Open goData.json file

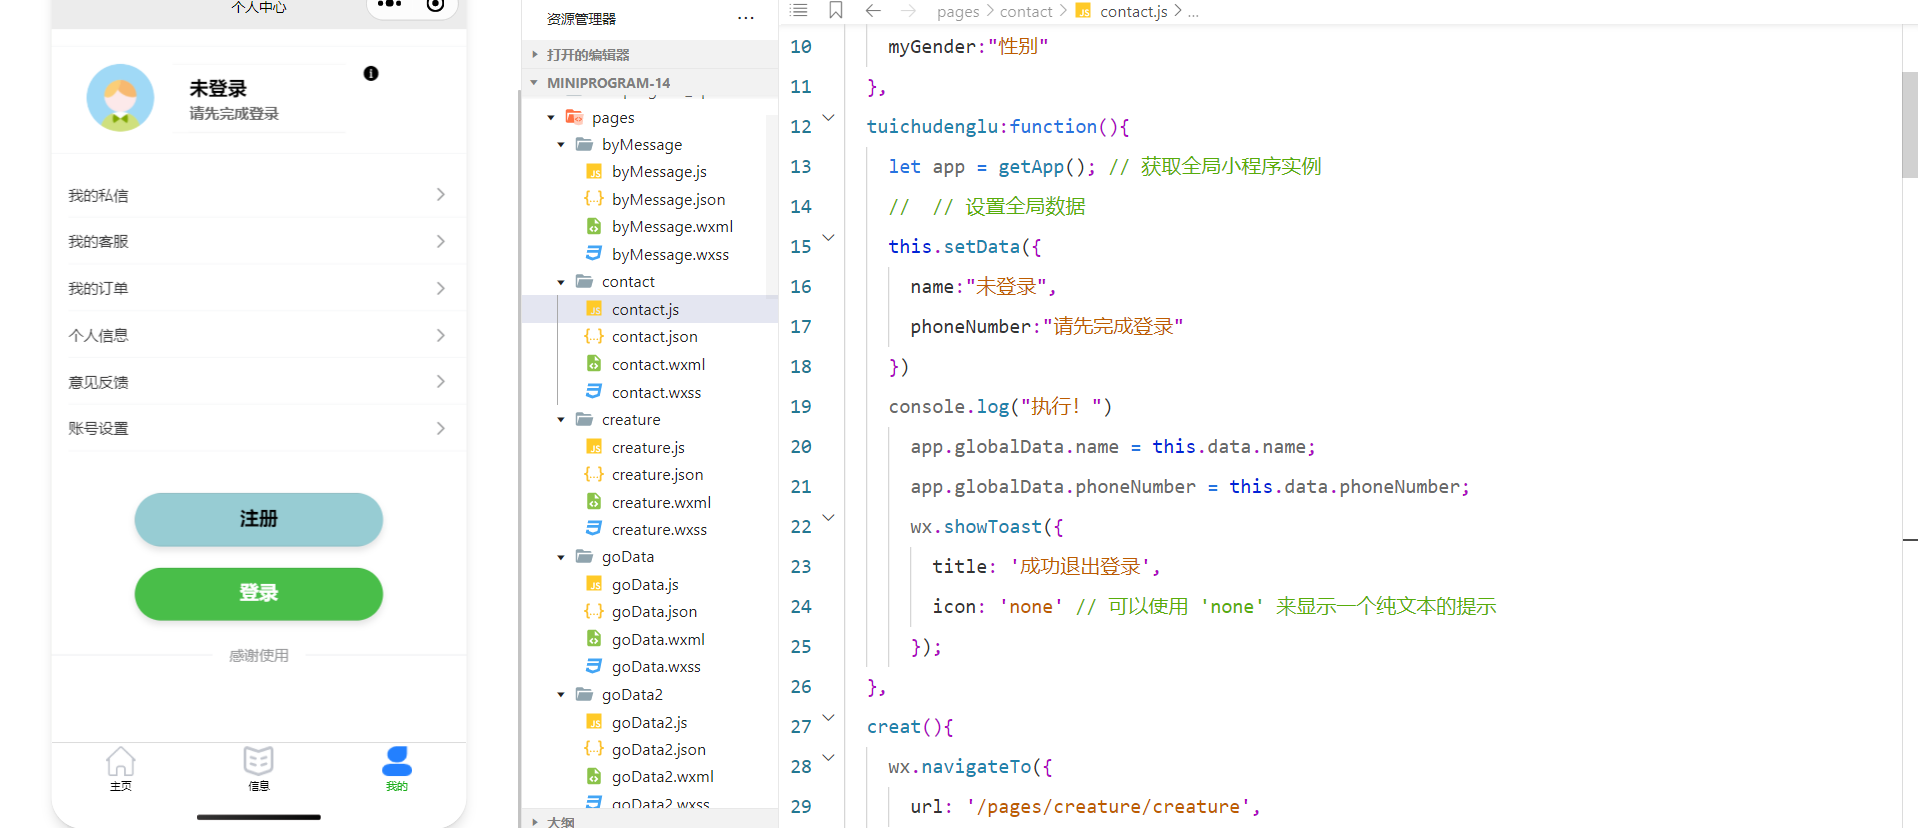[654, 612]
